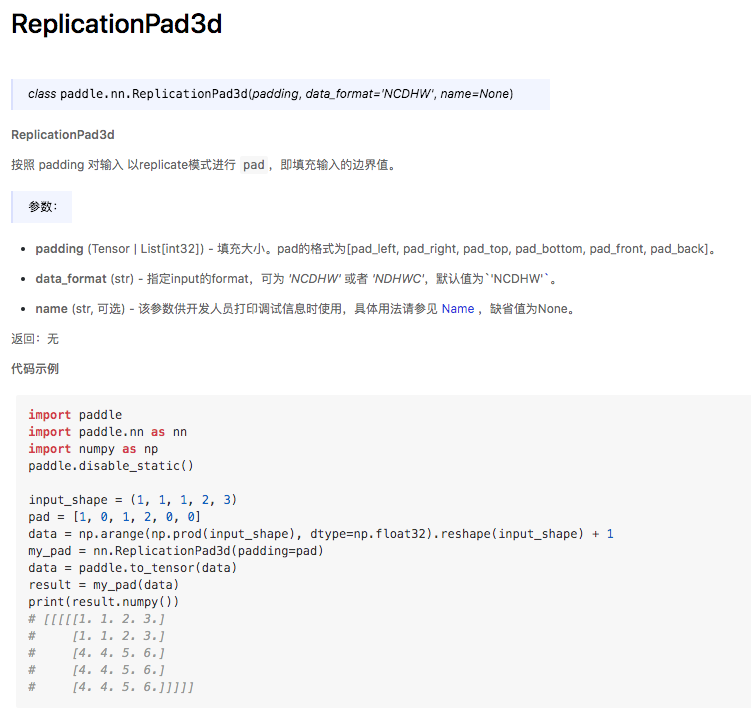Click the bold 'data_format' parameter name
This screenshot has height=708, width=751.
[71, 279]
